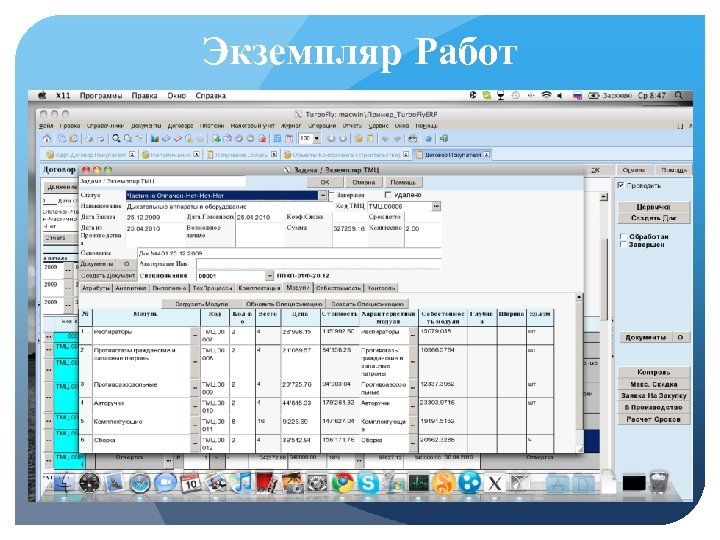
Task: Open iTunes from the dock
Action: click(x=242, y=483)
